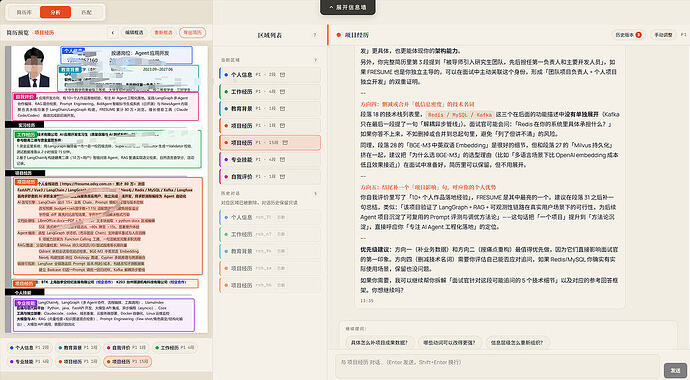Click the purple 专业技能 box on the resume
This screenshot has height=380, width=690.
(x=104, y=315)
